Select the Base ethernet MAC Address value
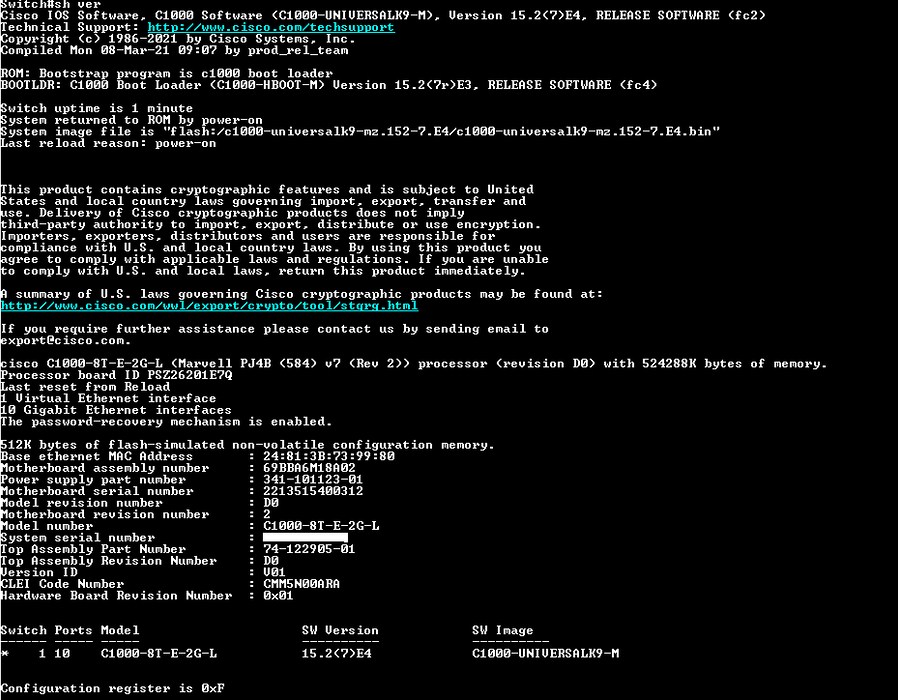898x700 pixels. tap(328, 456)
